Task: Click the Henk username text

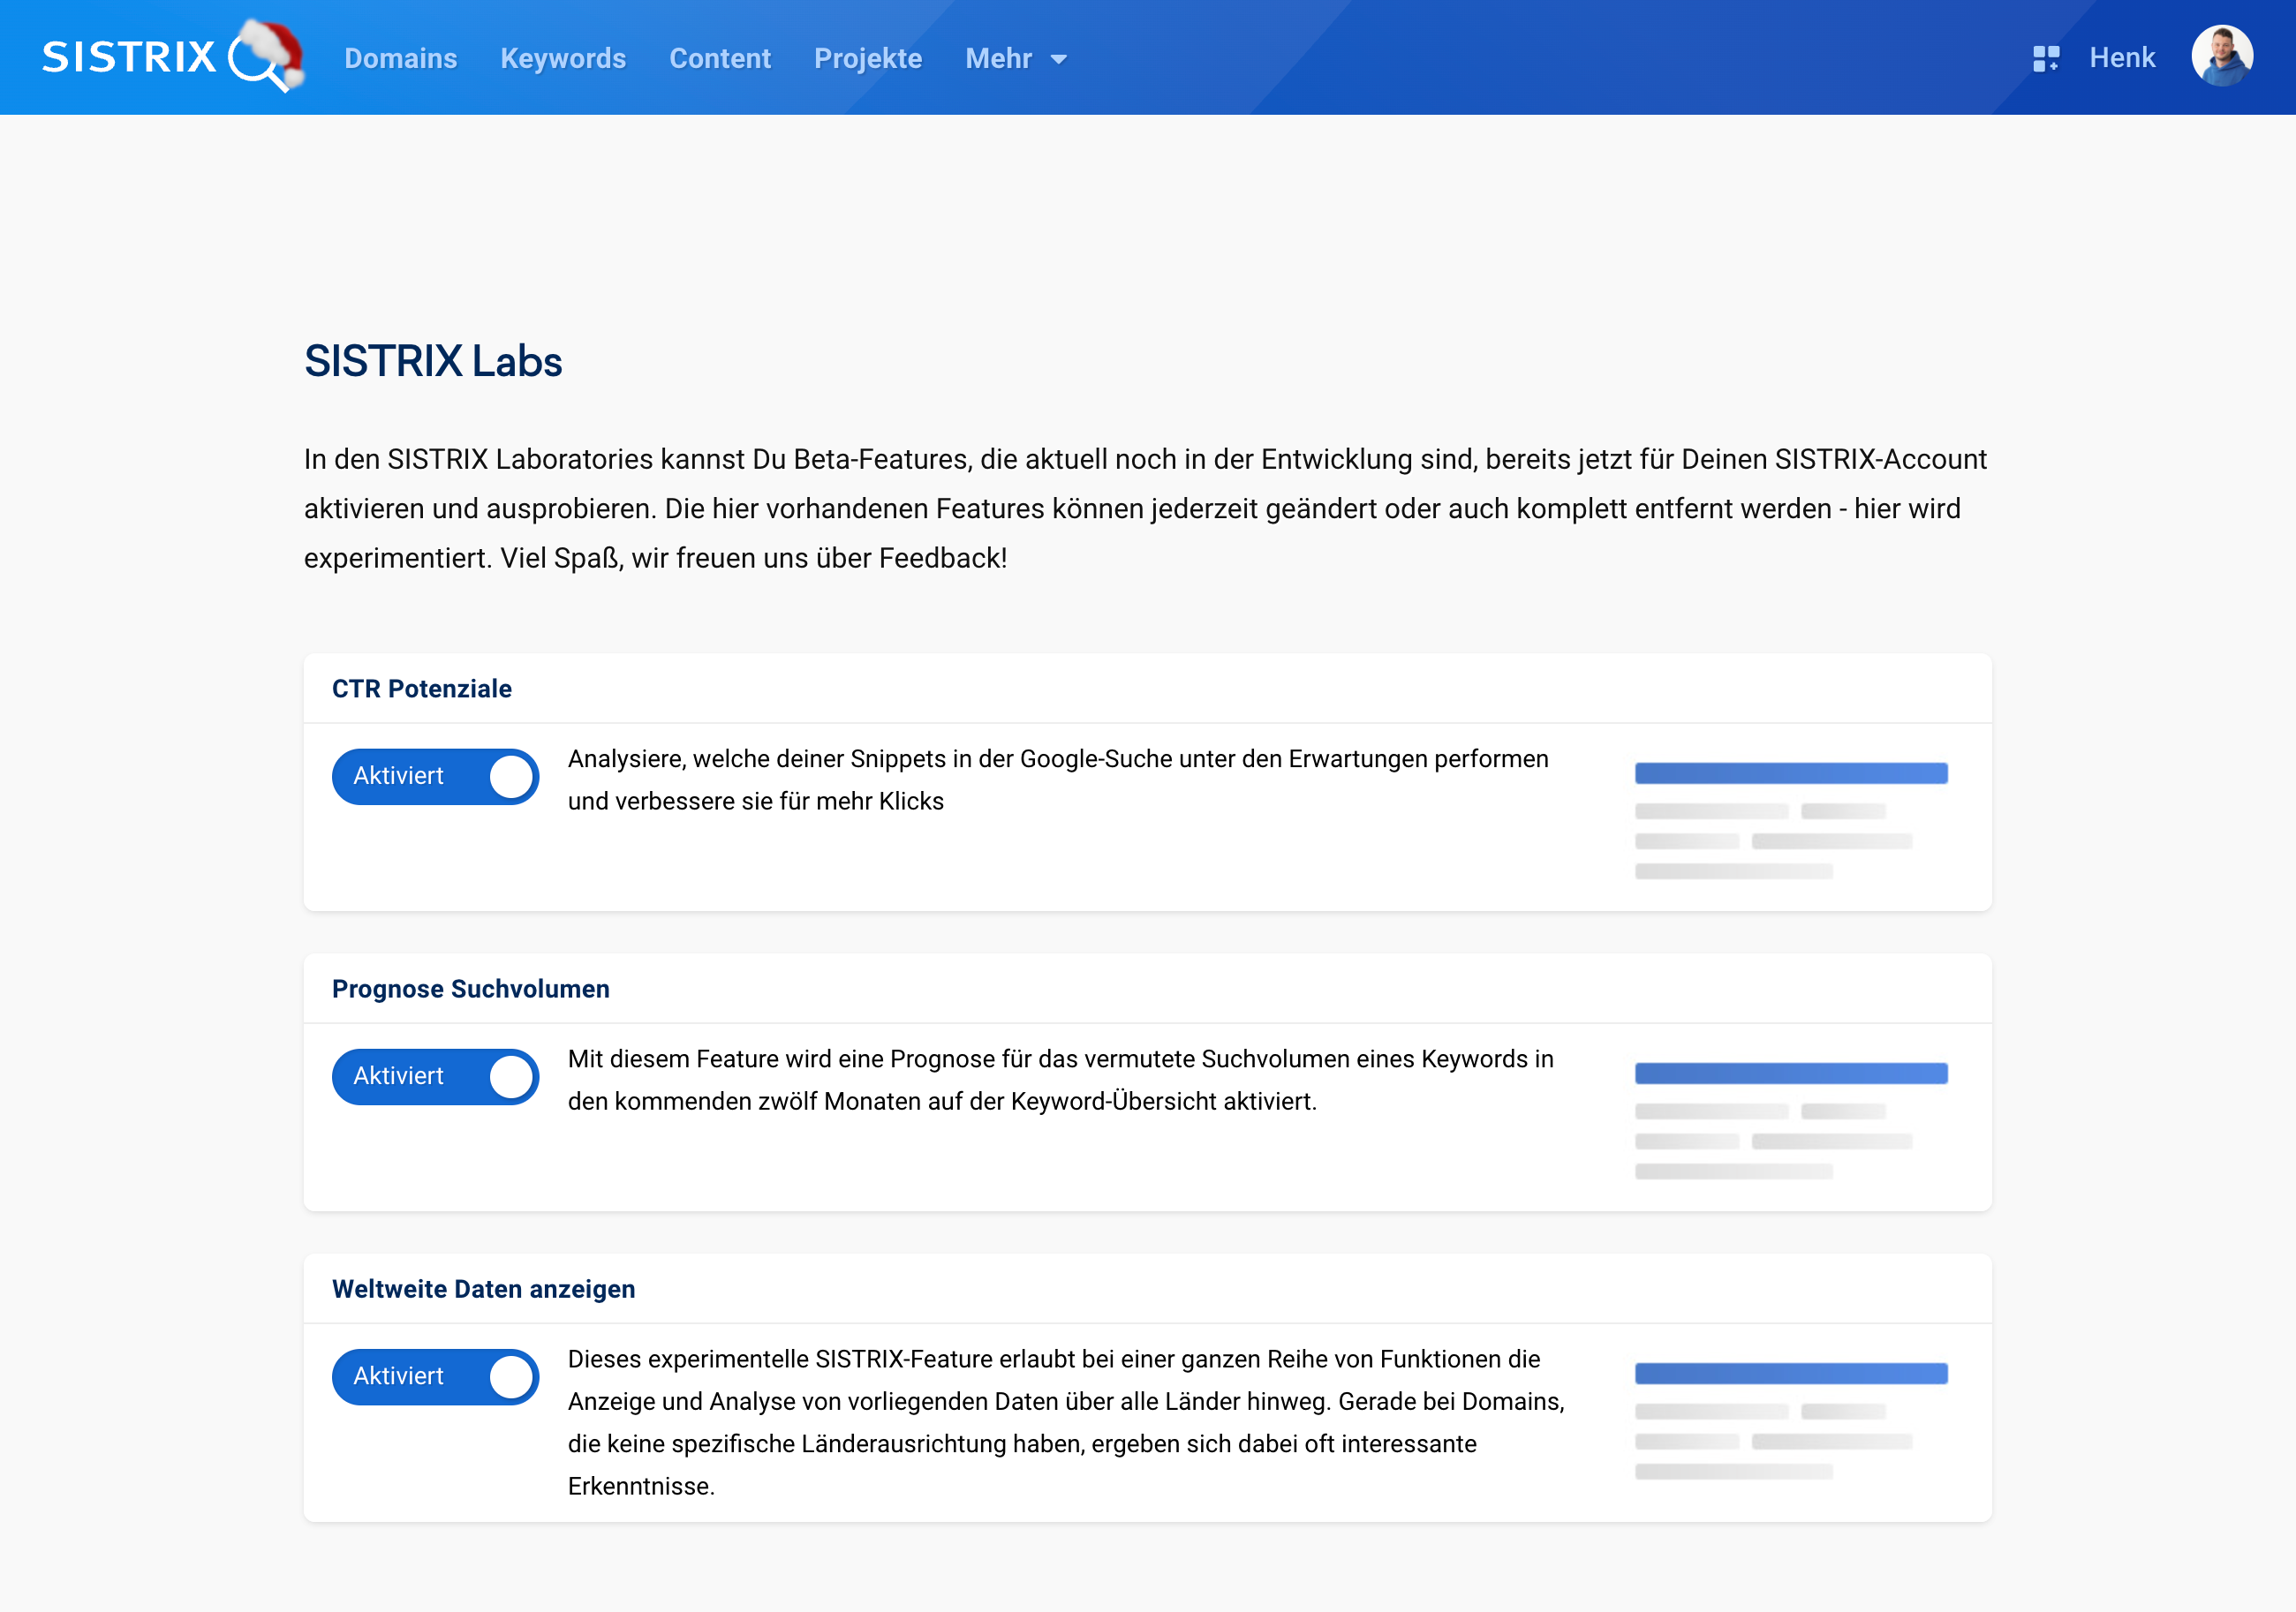Action: pyautogui.click(x=2122, y=57)
